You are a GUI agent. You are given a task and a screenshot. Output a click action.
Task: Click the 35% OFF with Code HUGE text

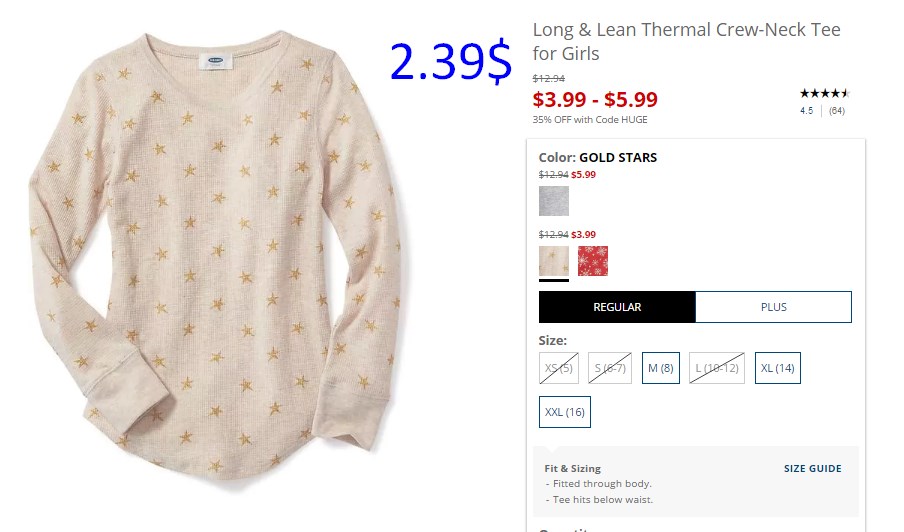[590, 120]
